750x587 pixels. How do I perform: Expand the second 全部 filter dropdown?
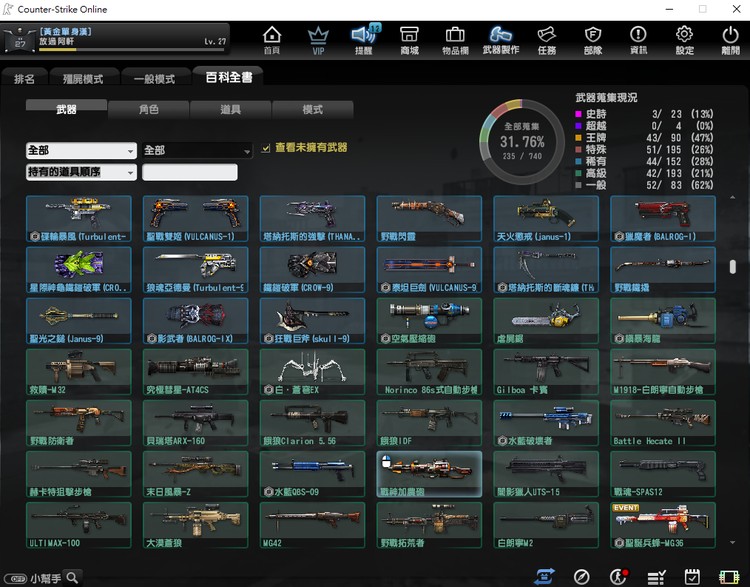197,150
